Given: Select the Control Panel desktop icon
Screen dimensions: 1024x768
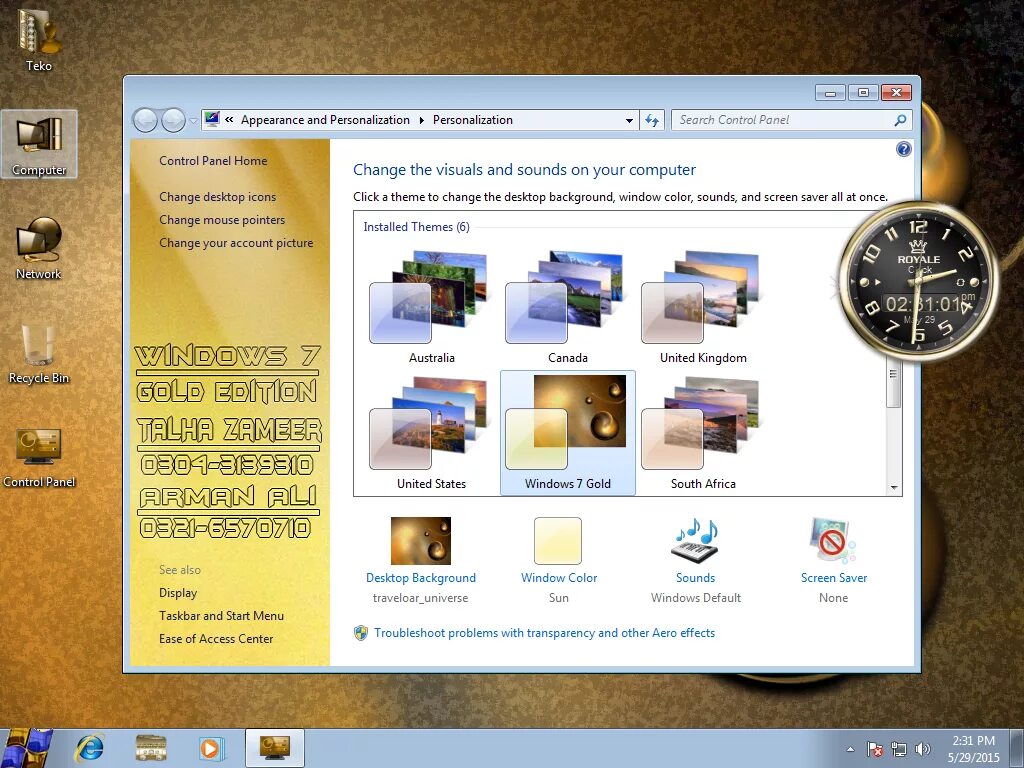Looking at the screenshot, I should [39, 457].
